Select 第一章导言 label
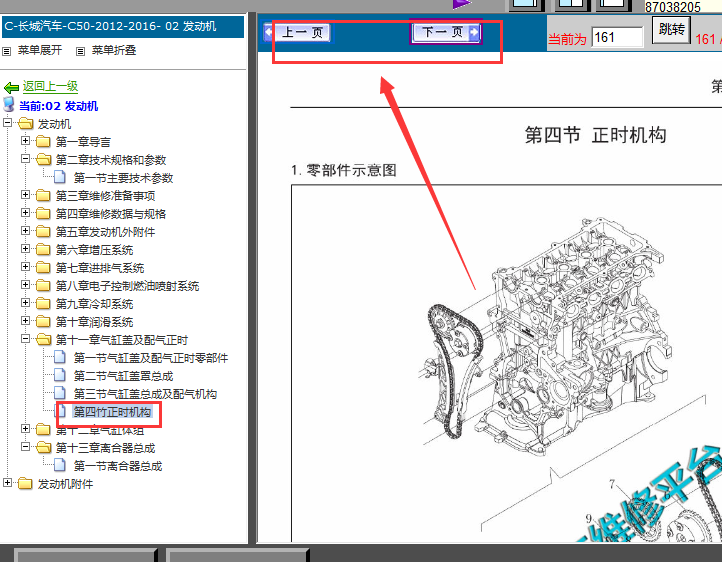The height and width of the screenshot is (562, 722). 83,142
